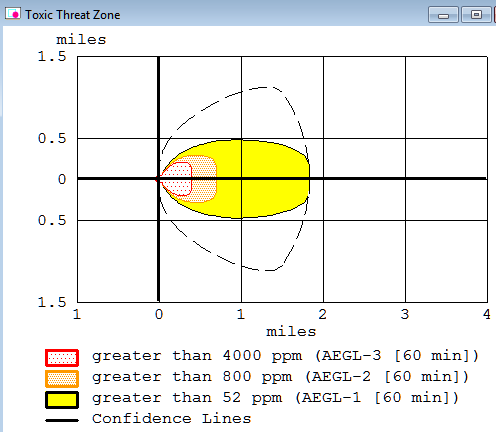The width and height of the screenshot is (496, 432).
Task: Click the x-axis tick label 2
Action: pyautogui.click(x=322, y=314)
